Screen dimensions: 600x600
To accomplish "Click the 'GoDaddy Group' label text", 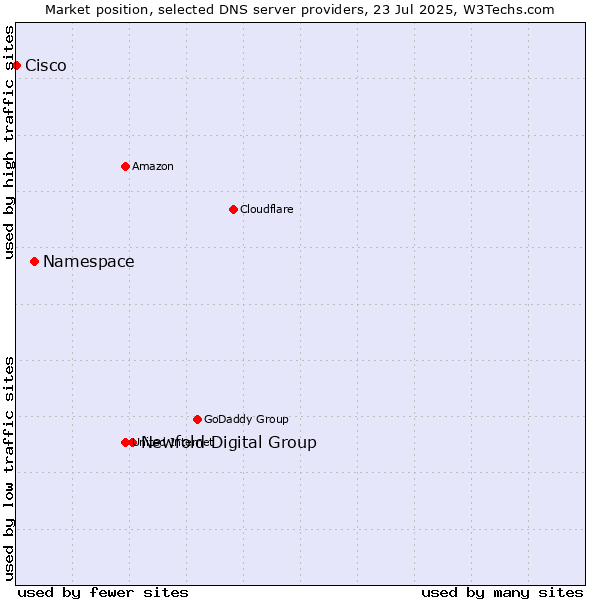I will tap(246, 419).
